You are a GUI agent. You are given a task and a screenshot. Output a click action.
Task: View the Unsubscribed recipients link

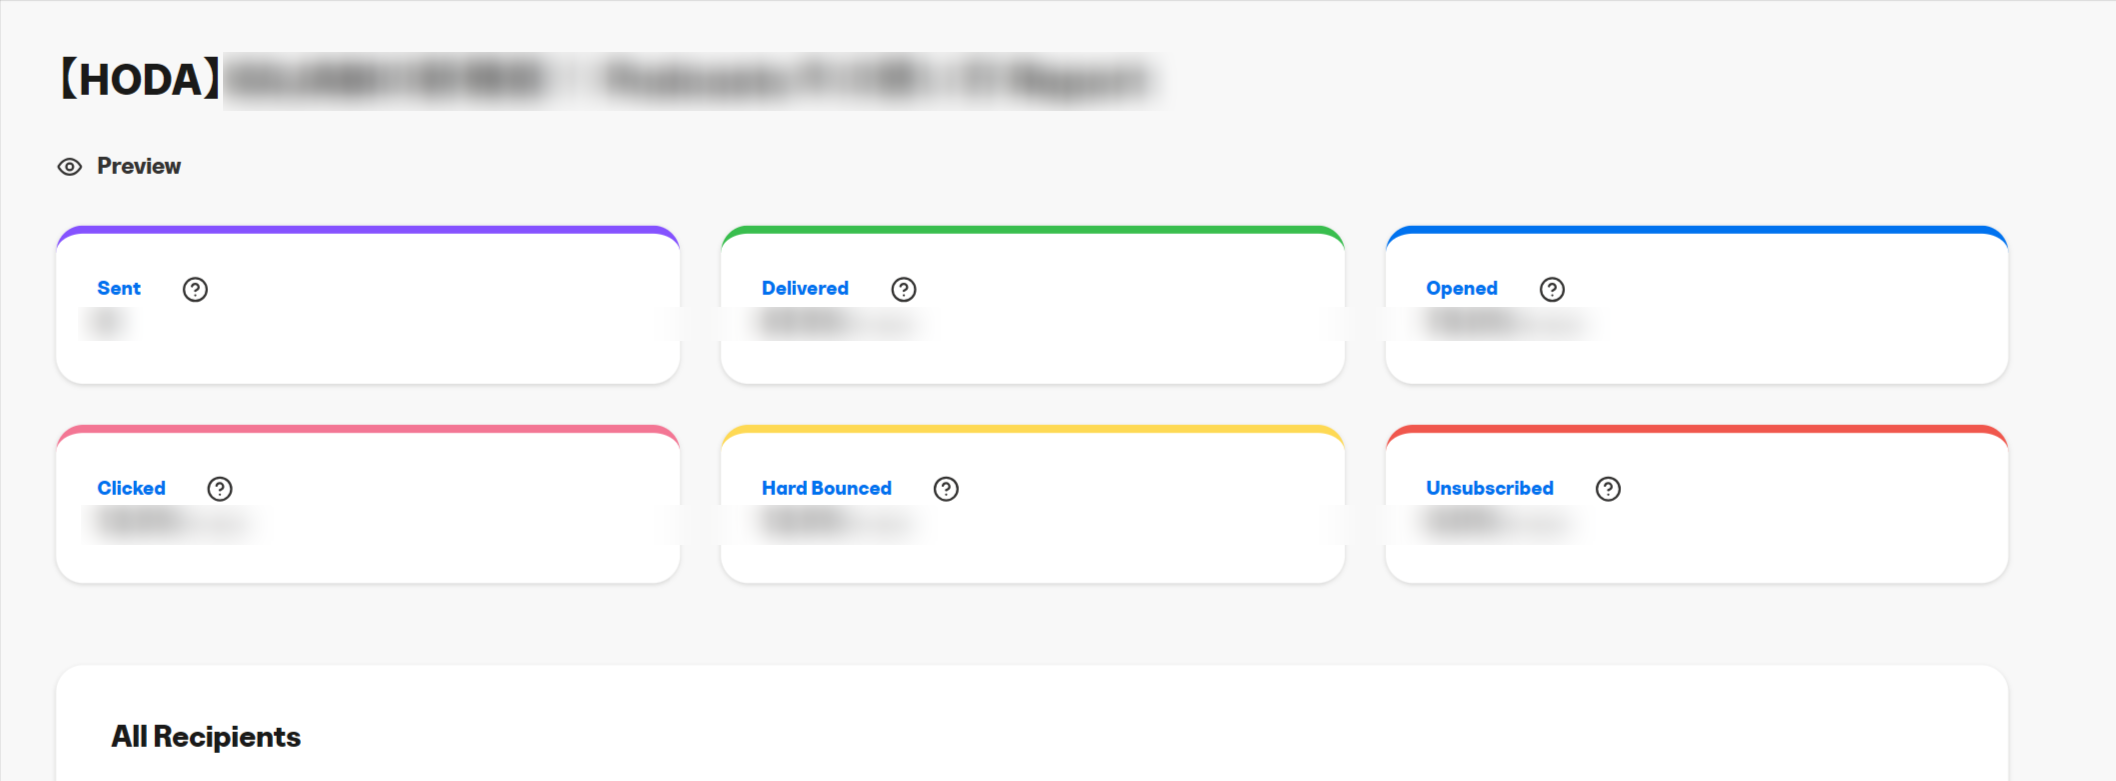[x=1489, y=488]
